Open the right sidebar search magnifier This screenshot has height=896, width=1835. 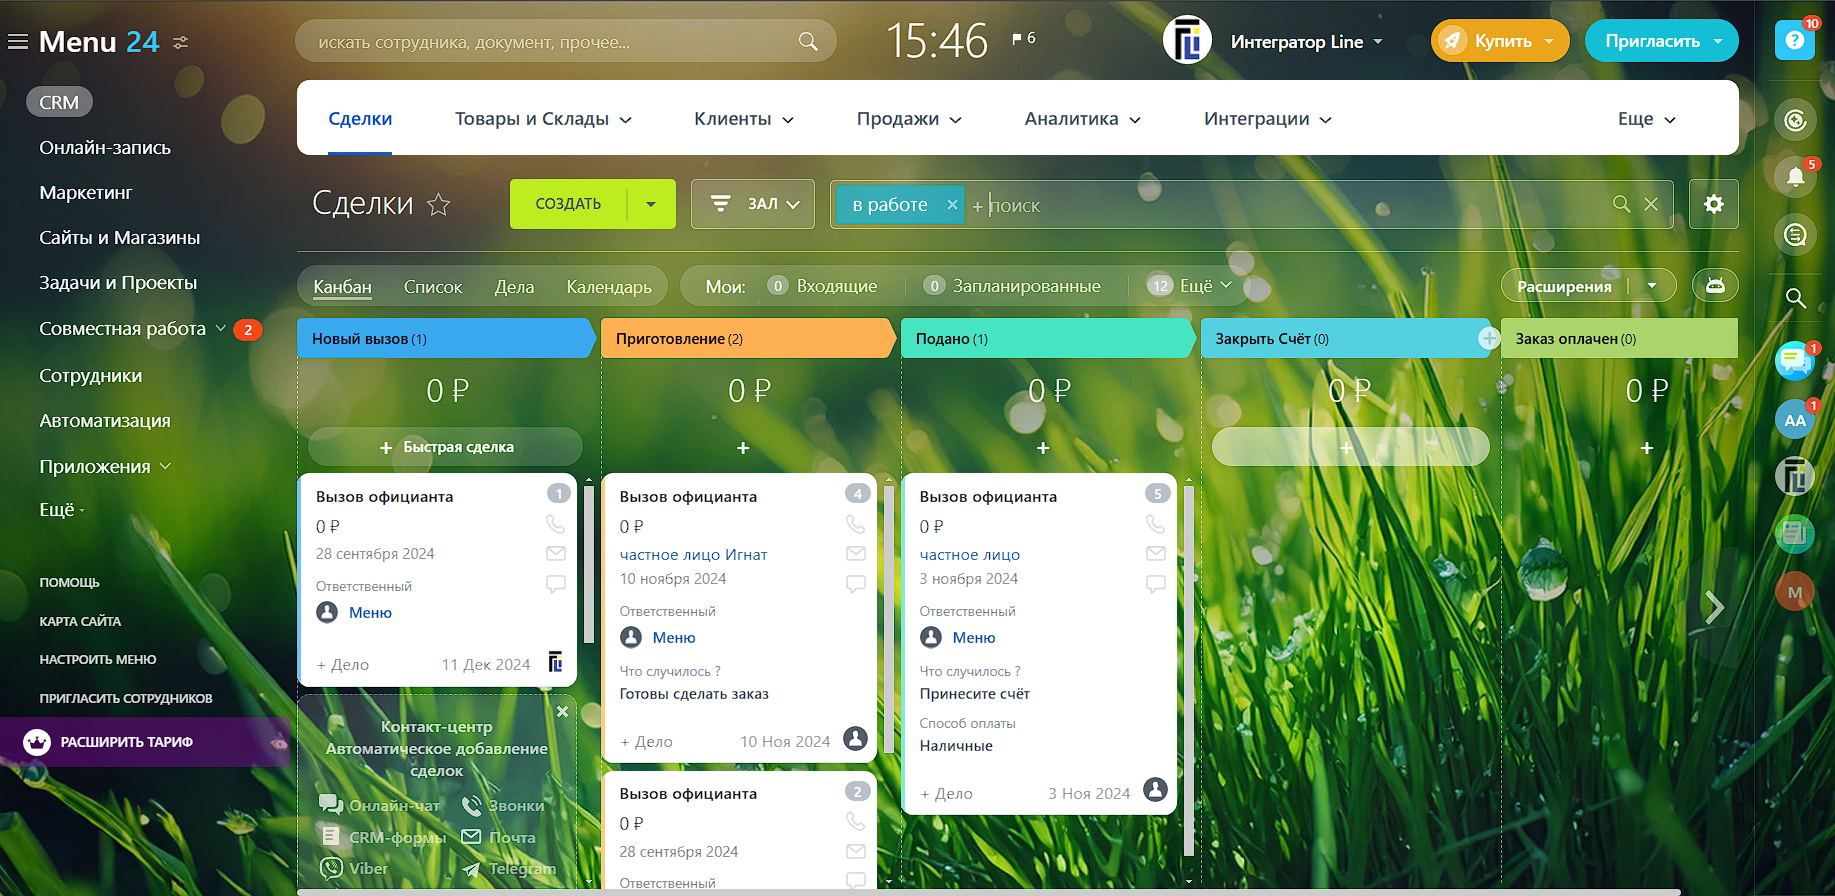(1796, 298)
